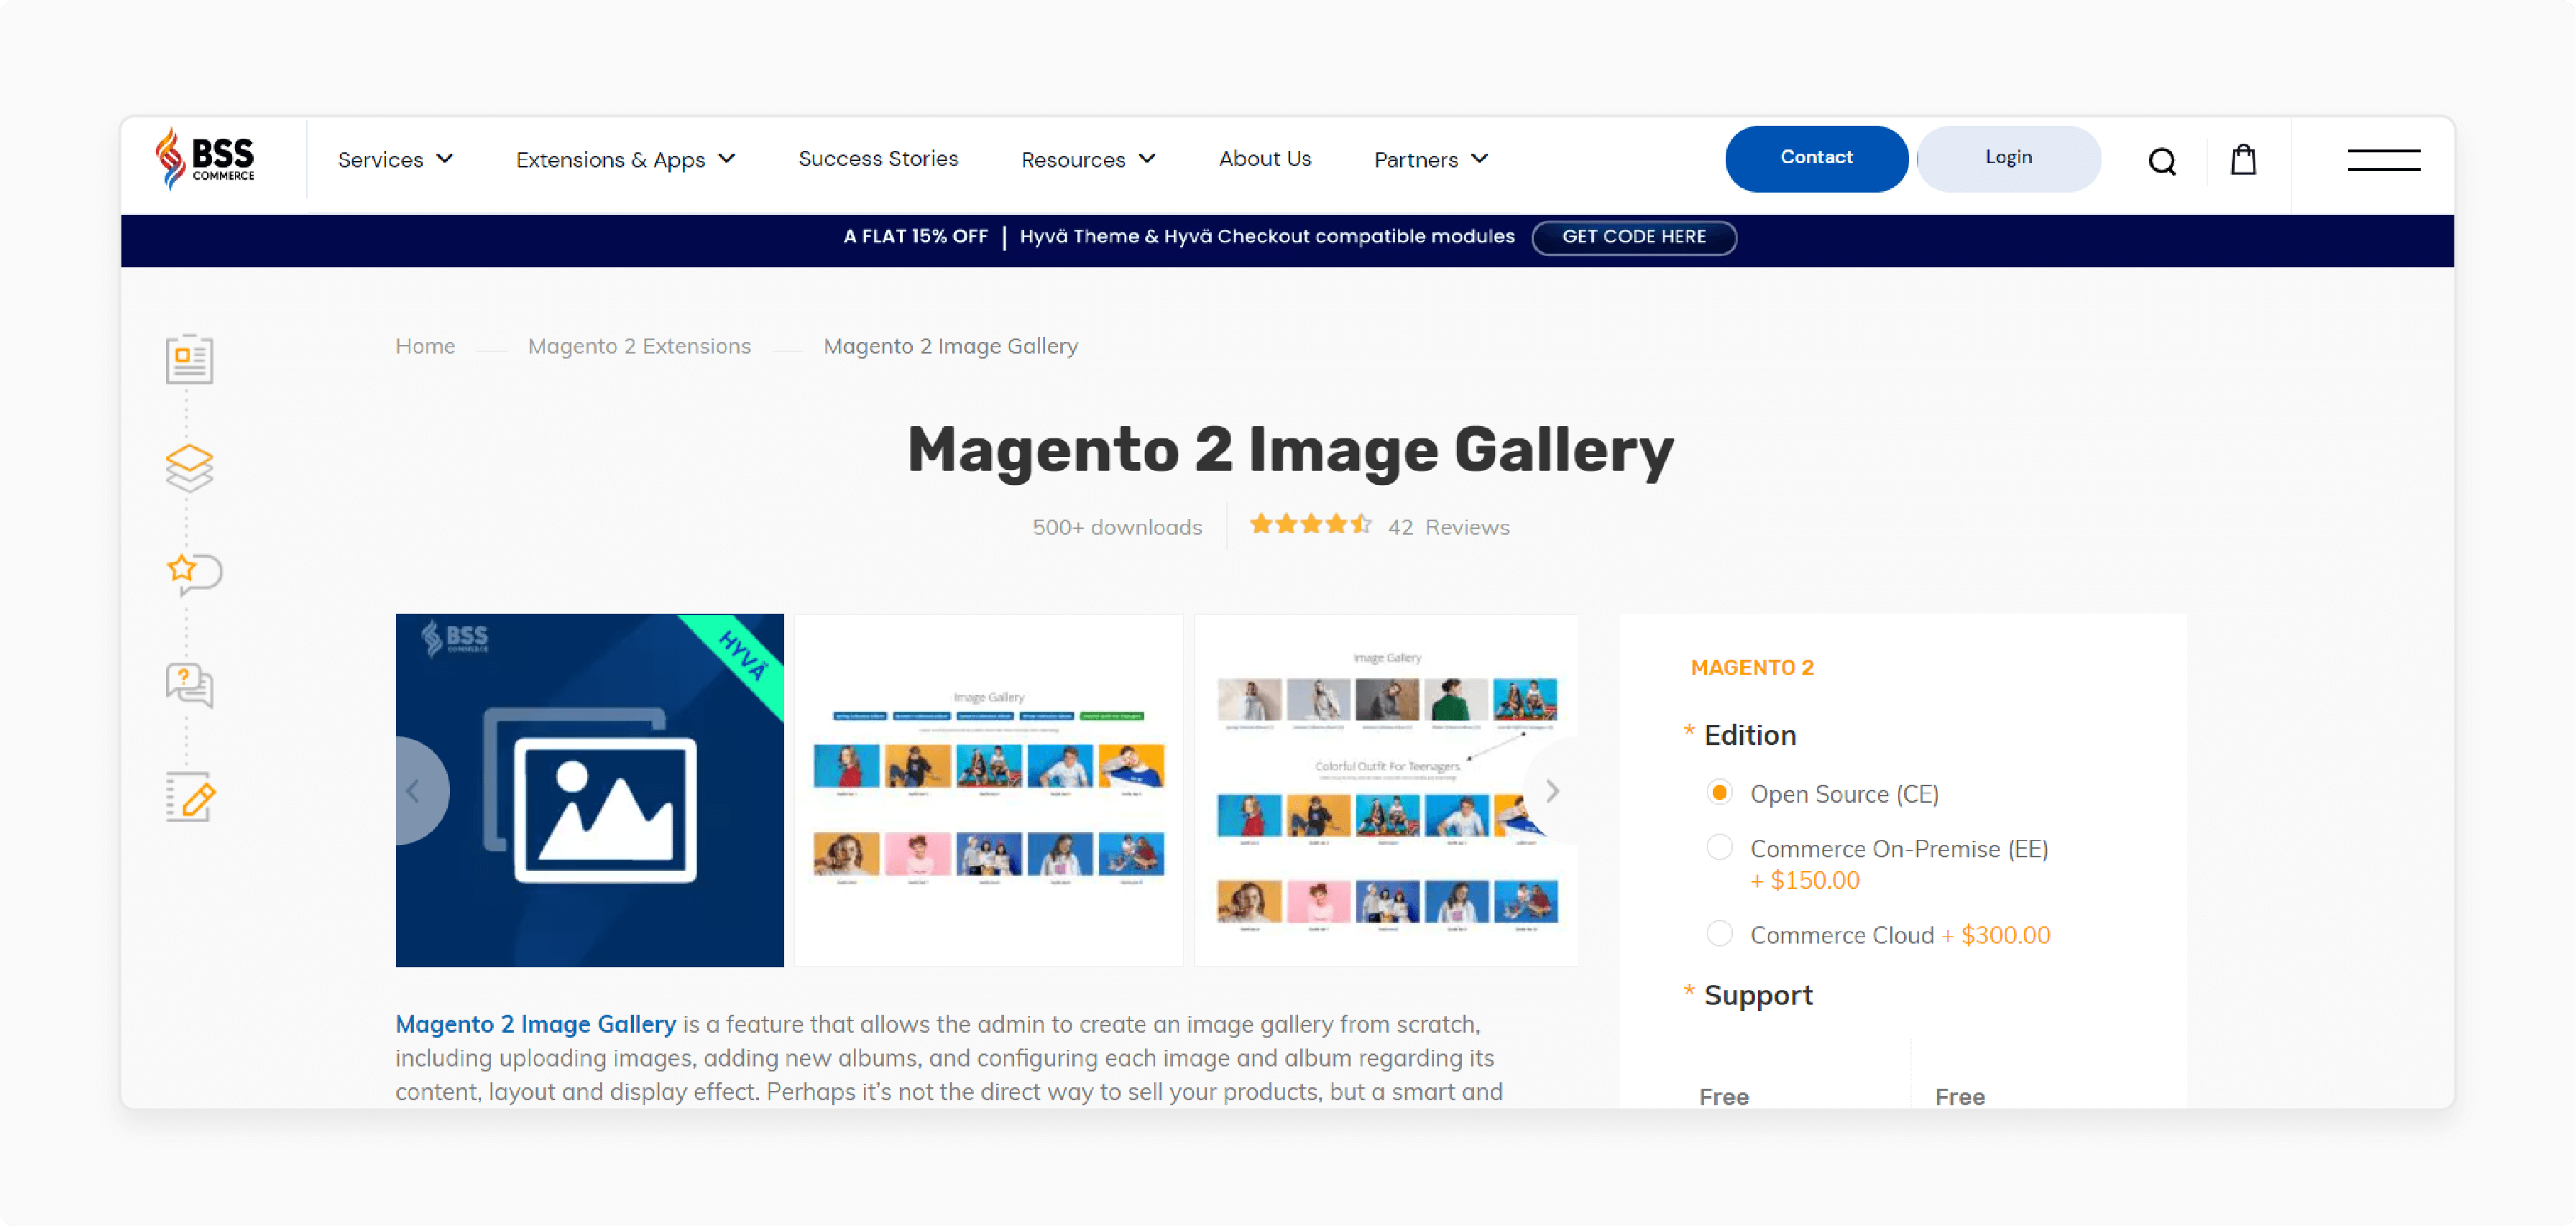Open the 42 Reviews link
This screenshot has height=1226, width=2576.
click(x=1448, y=527)
